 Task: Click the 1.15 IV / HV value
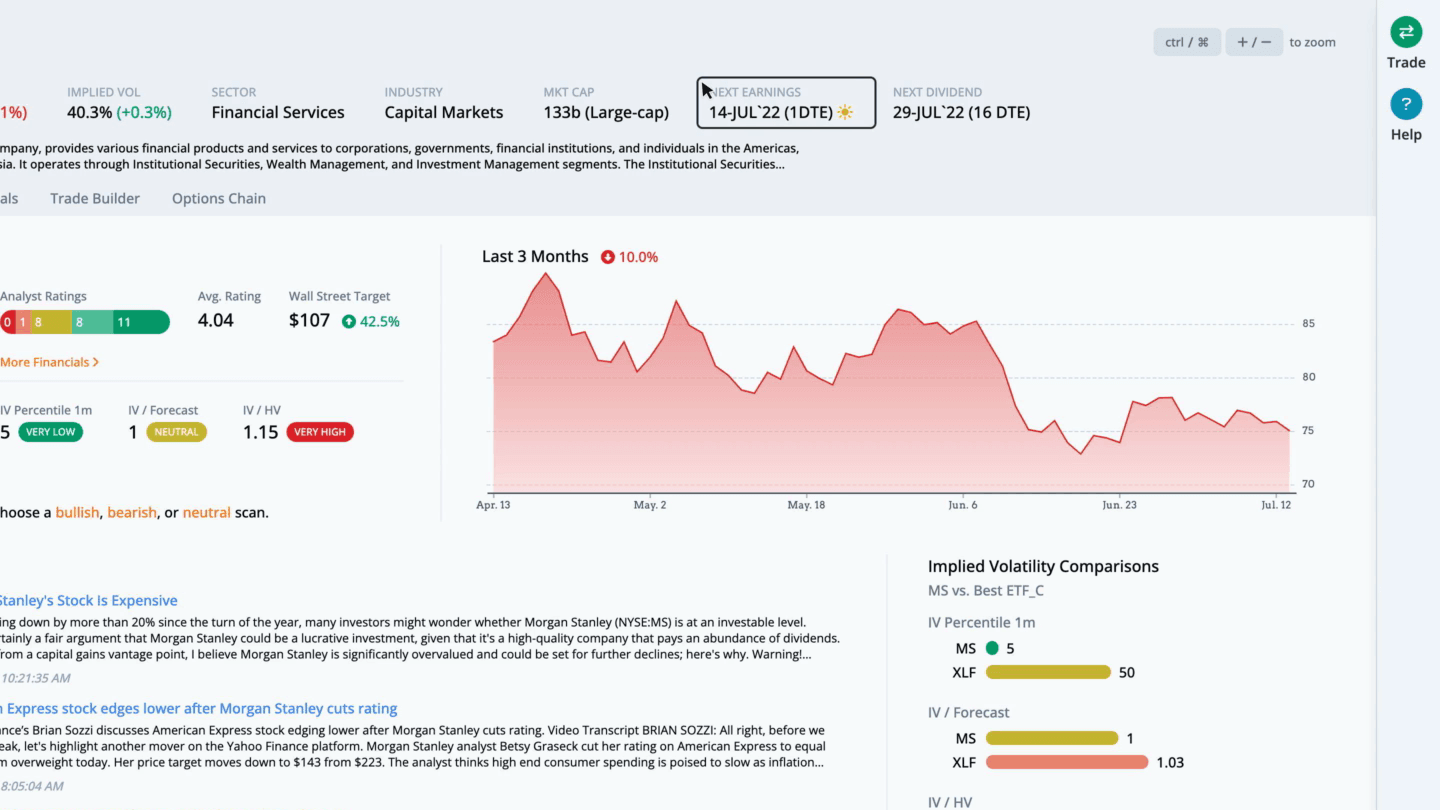pos(260,432)
